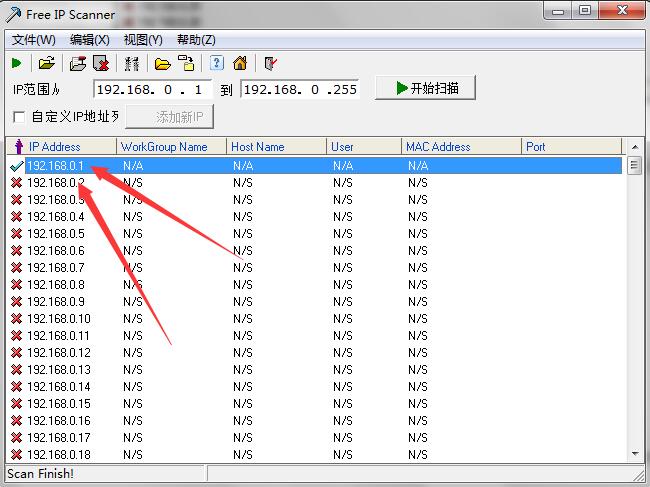Click the Host Name column header
The height and width of the screenshot is (487, 650).
258,147
